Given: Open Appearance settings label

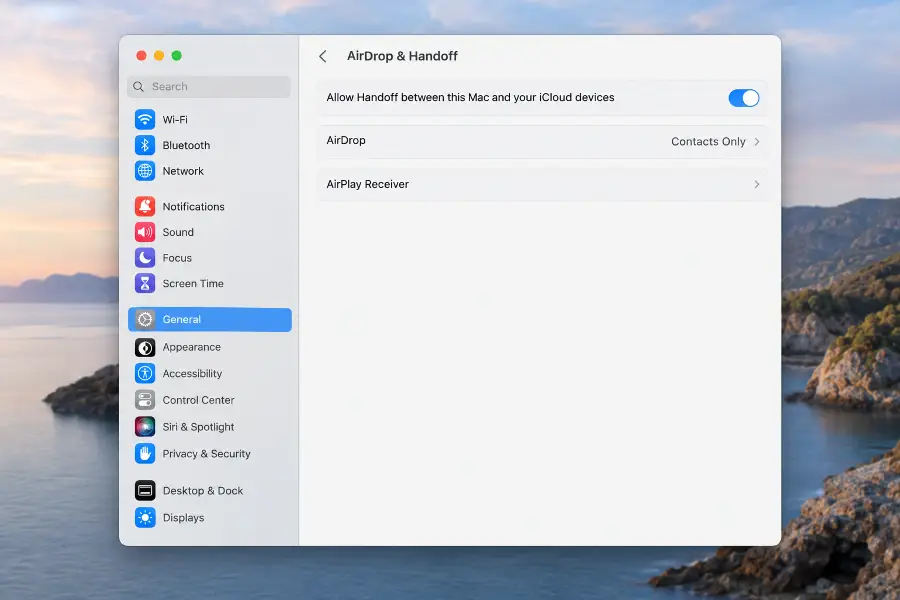Looking at the screenshot, I should pyautogui.click(x=192, y=347).
